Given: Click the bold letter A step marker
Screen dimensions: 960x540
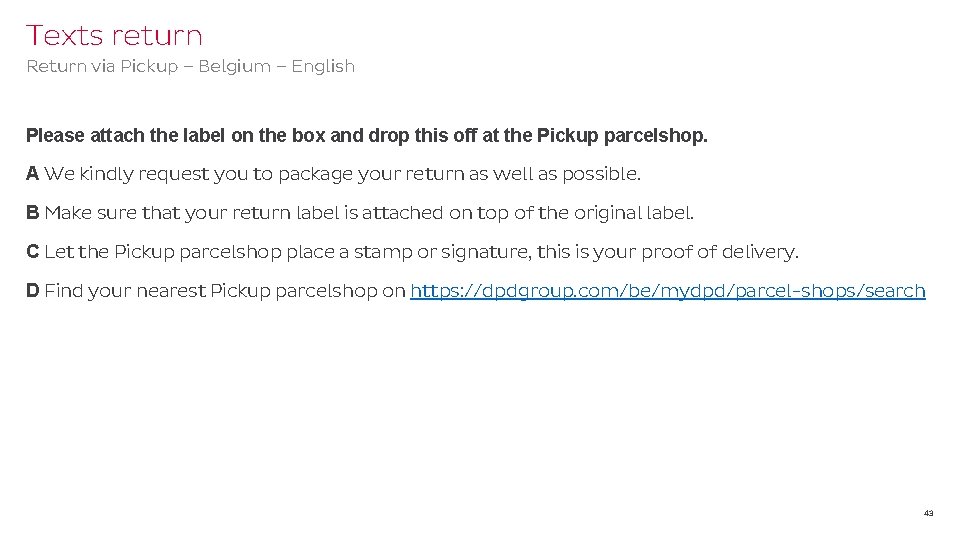Looking at the screenshot, I should point(32,174).
